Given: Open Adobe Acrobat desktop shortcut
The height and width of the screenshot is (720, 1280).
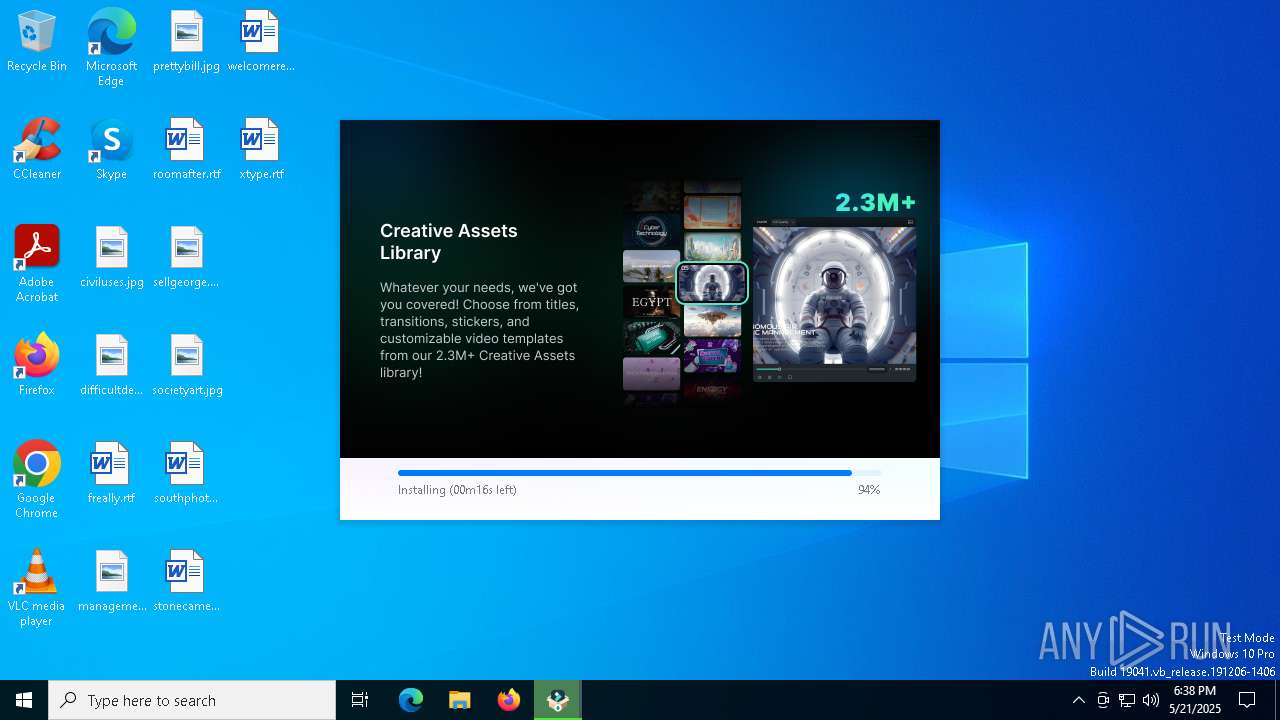Looking at the screenshot, I should click(37, 264).
